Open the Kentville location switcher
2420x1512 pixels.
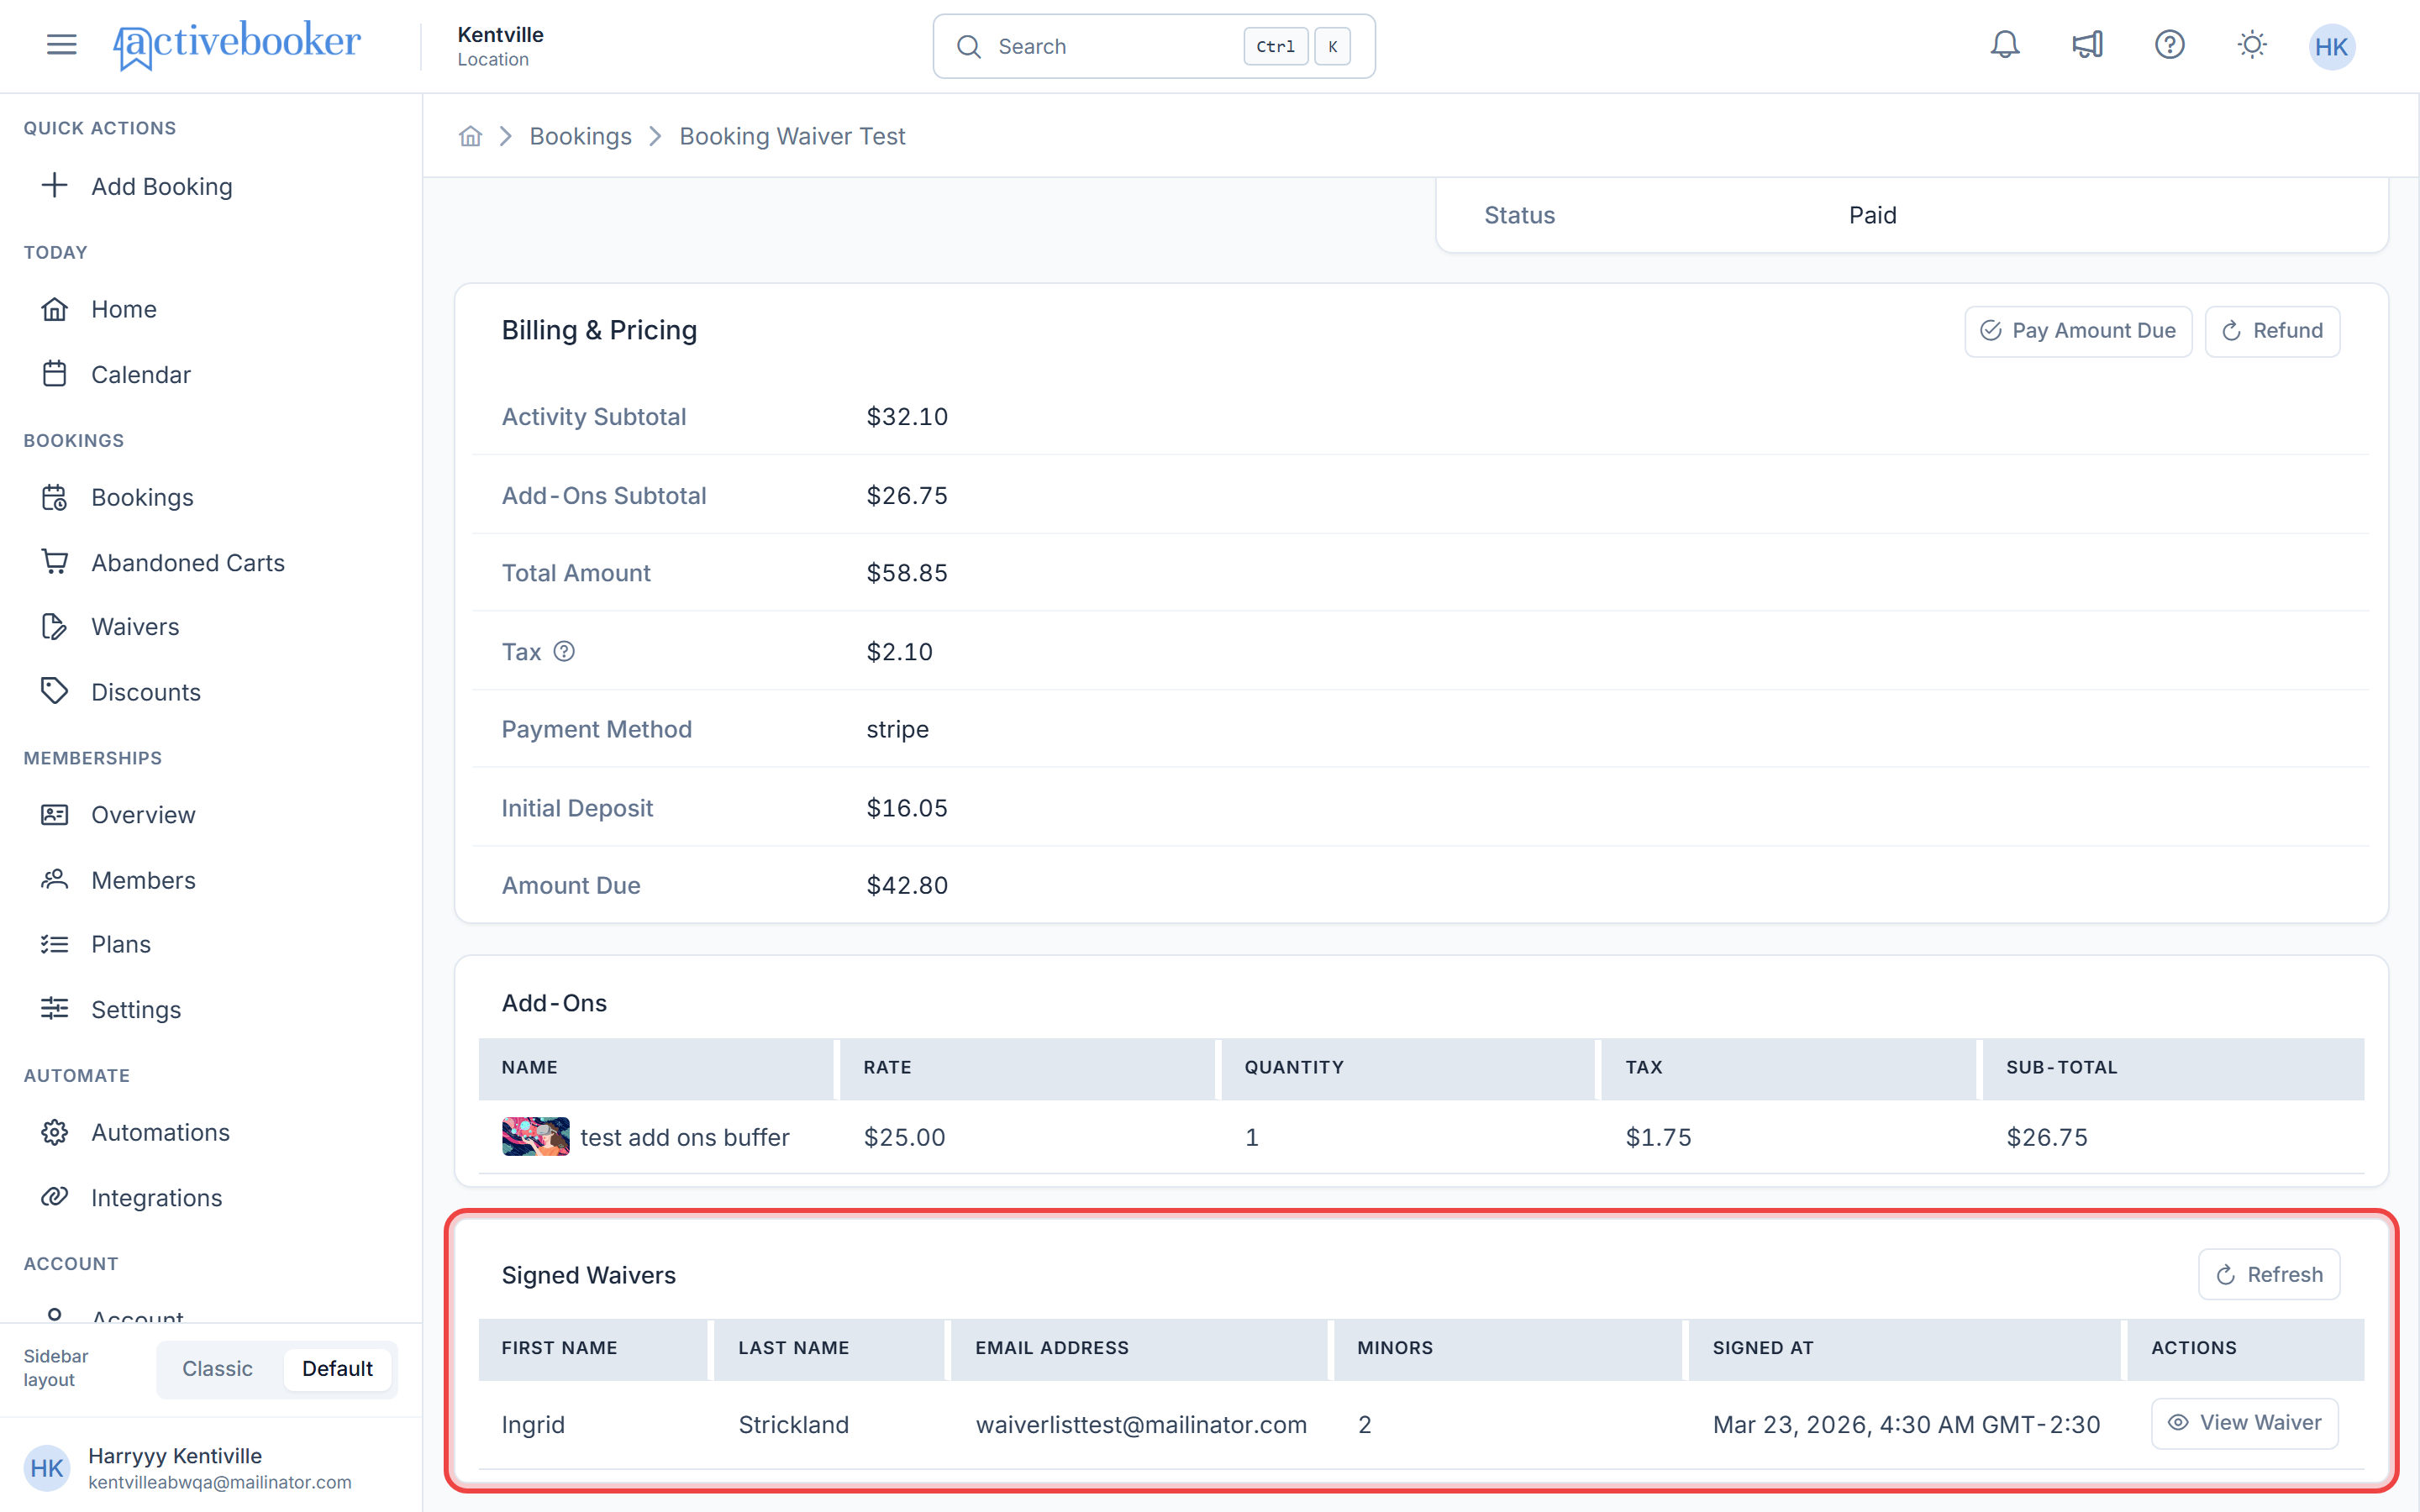click(500, 46)
